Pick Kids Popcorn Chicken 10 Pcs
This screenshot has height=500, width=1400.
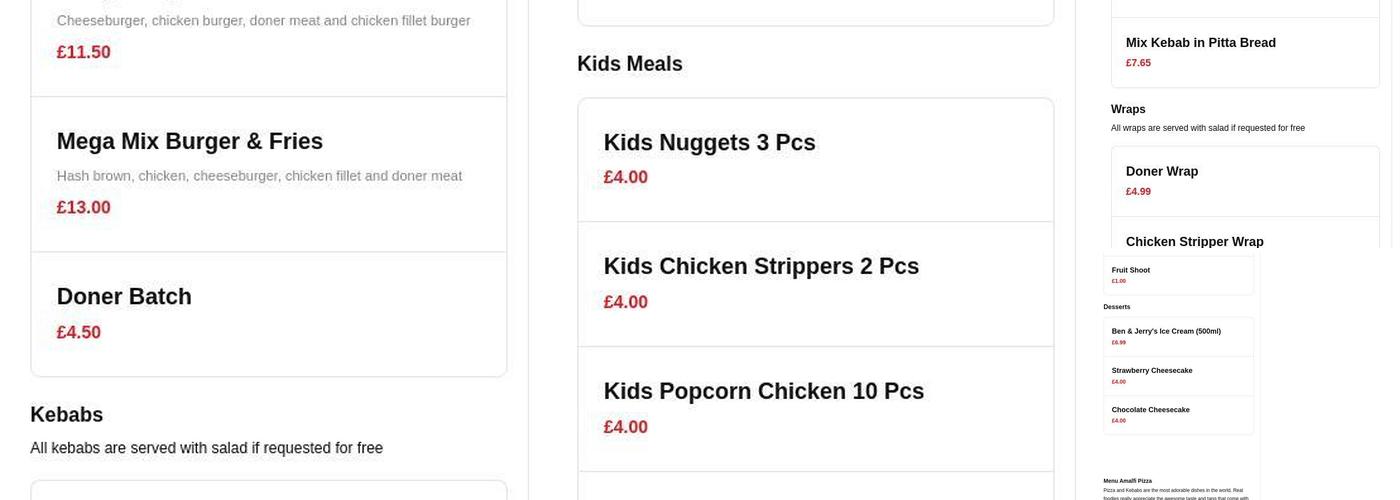(763, 391)
